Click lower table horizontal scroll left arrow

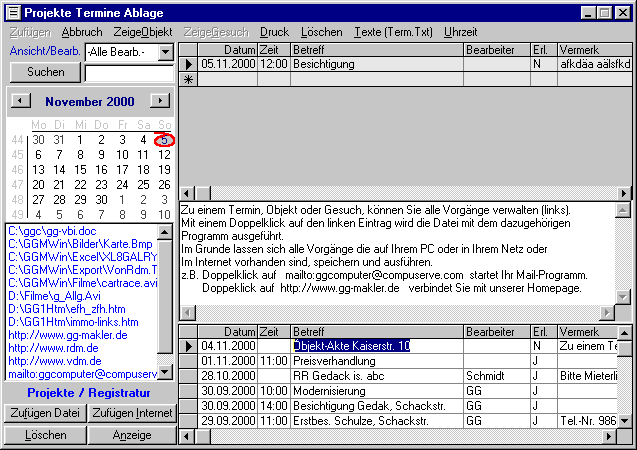click(x=187, y=437)
